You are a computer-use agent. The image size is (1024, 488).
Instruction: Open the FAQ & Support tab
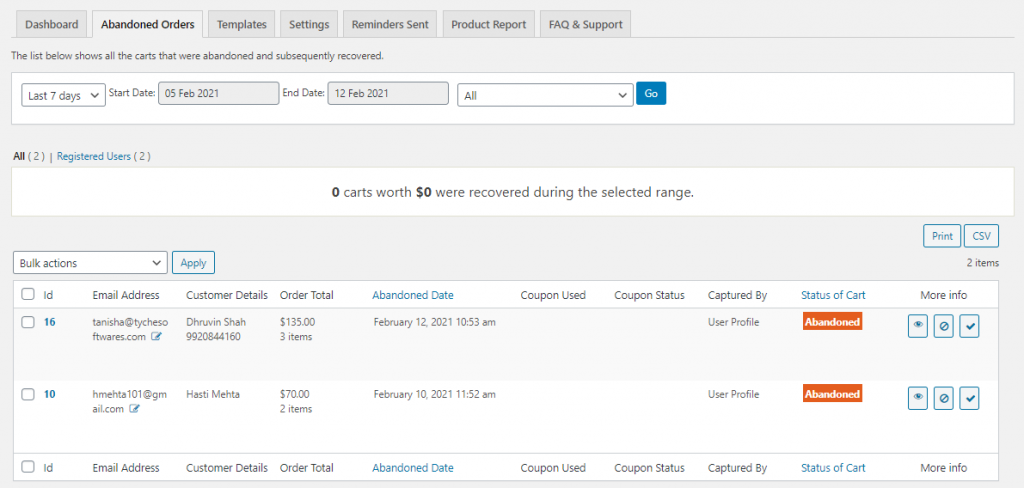(x=585, y=24)
